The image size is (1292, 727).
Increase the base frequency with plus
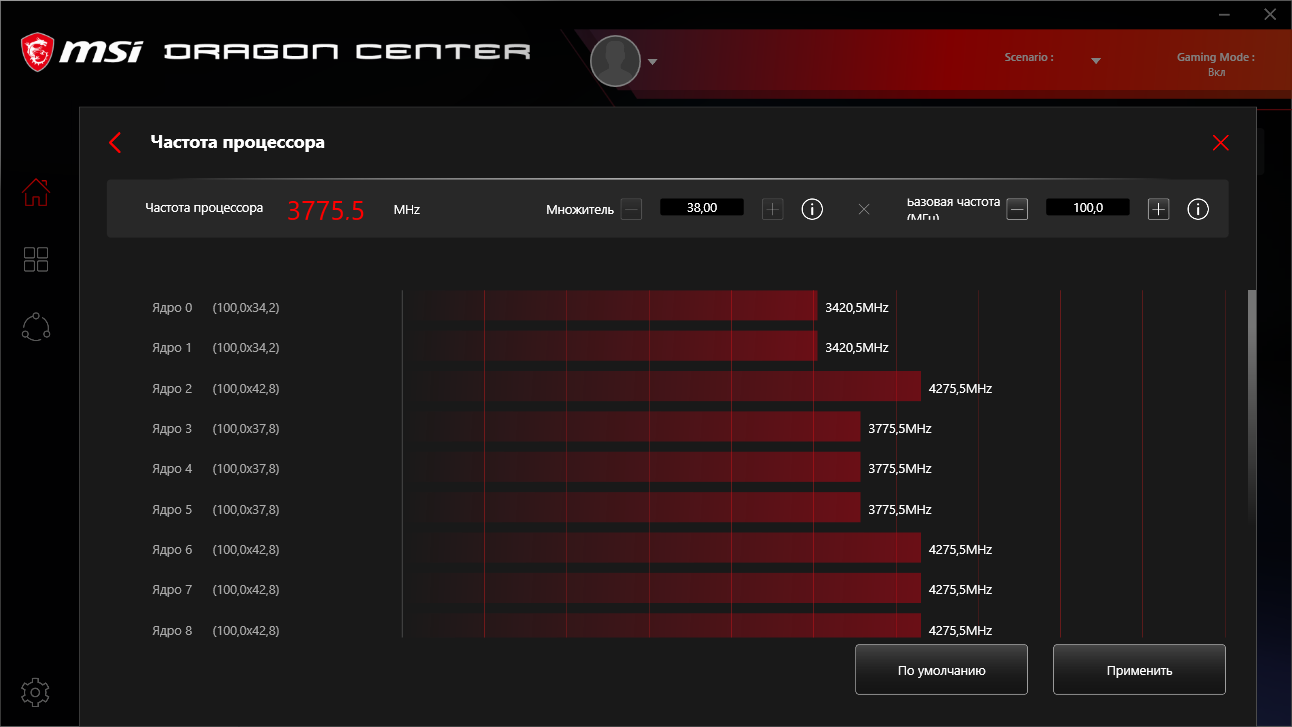(1158, 209)
